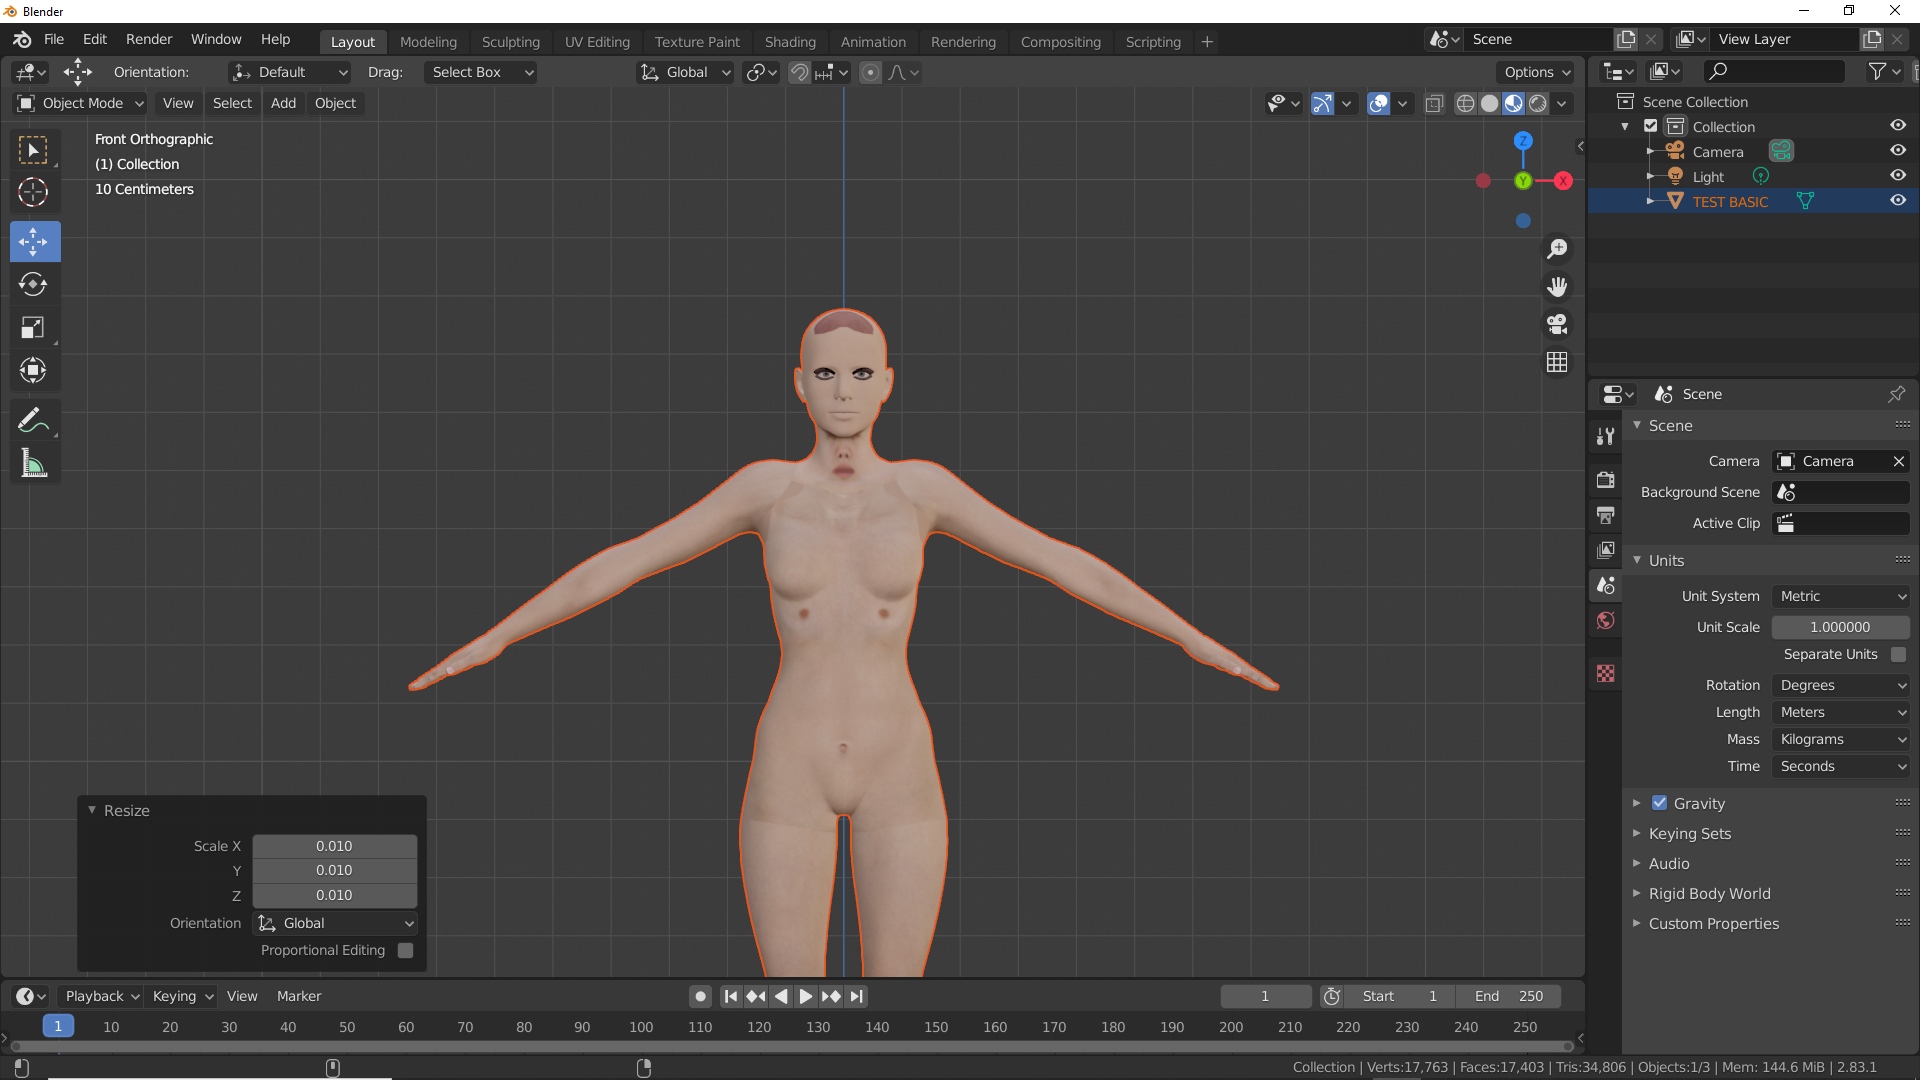Switch orthographic/perspective grid icon
This screenshot has width=1920, height=1080.
pyautogui.click(x=1557, y=362)
